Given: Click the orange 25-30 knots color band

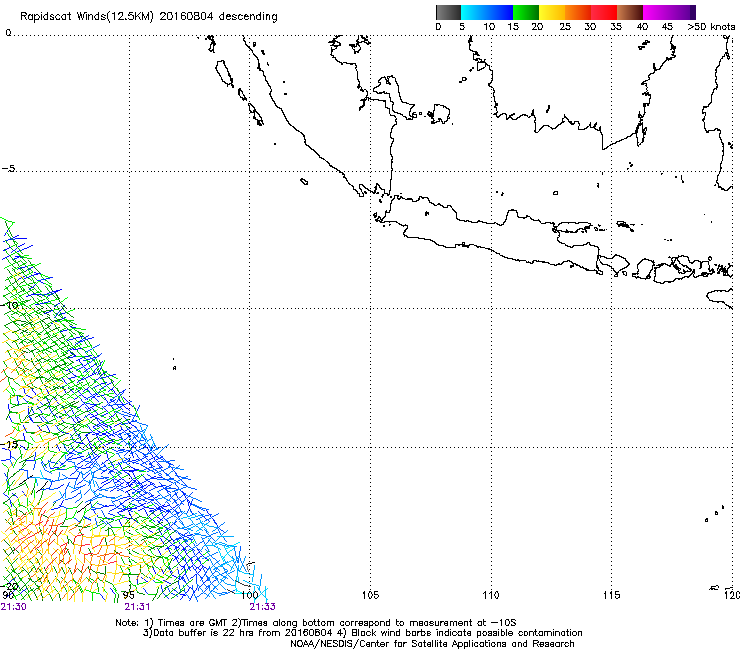Looking at the screenshot, I should click(578, 12).
